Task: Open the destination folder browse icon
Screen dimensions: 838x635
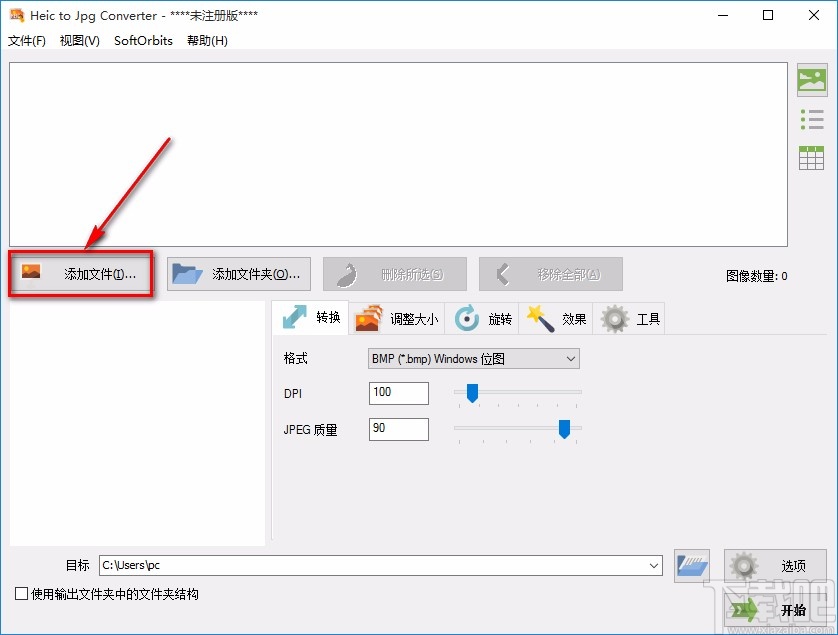Action: pyautogui.click(x=691, y=565)
